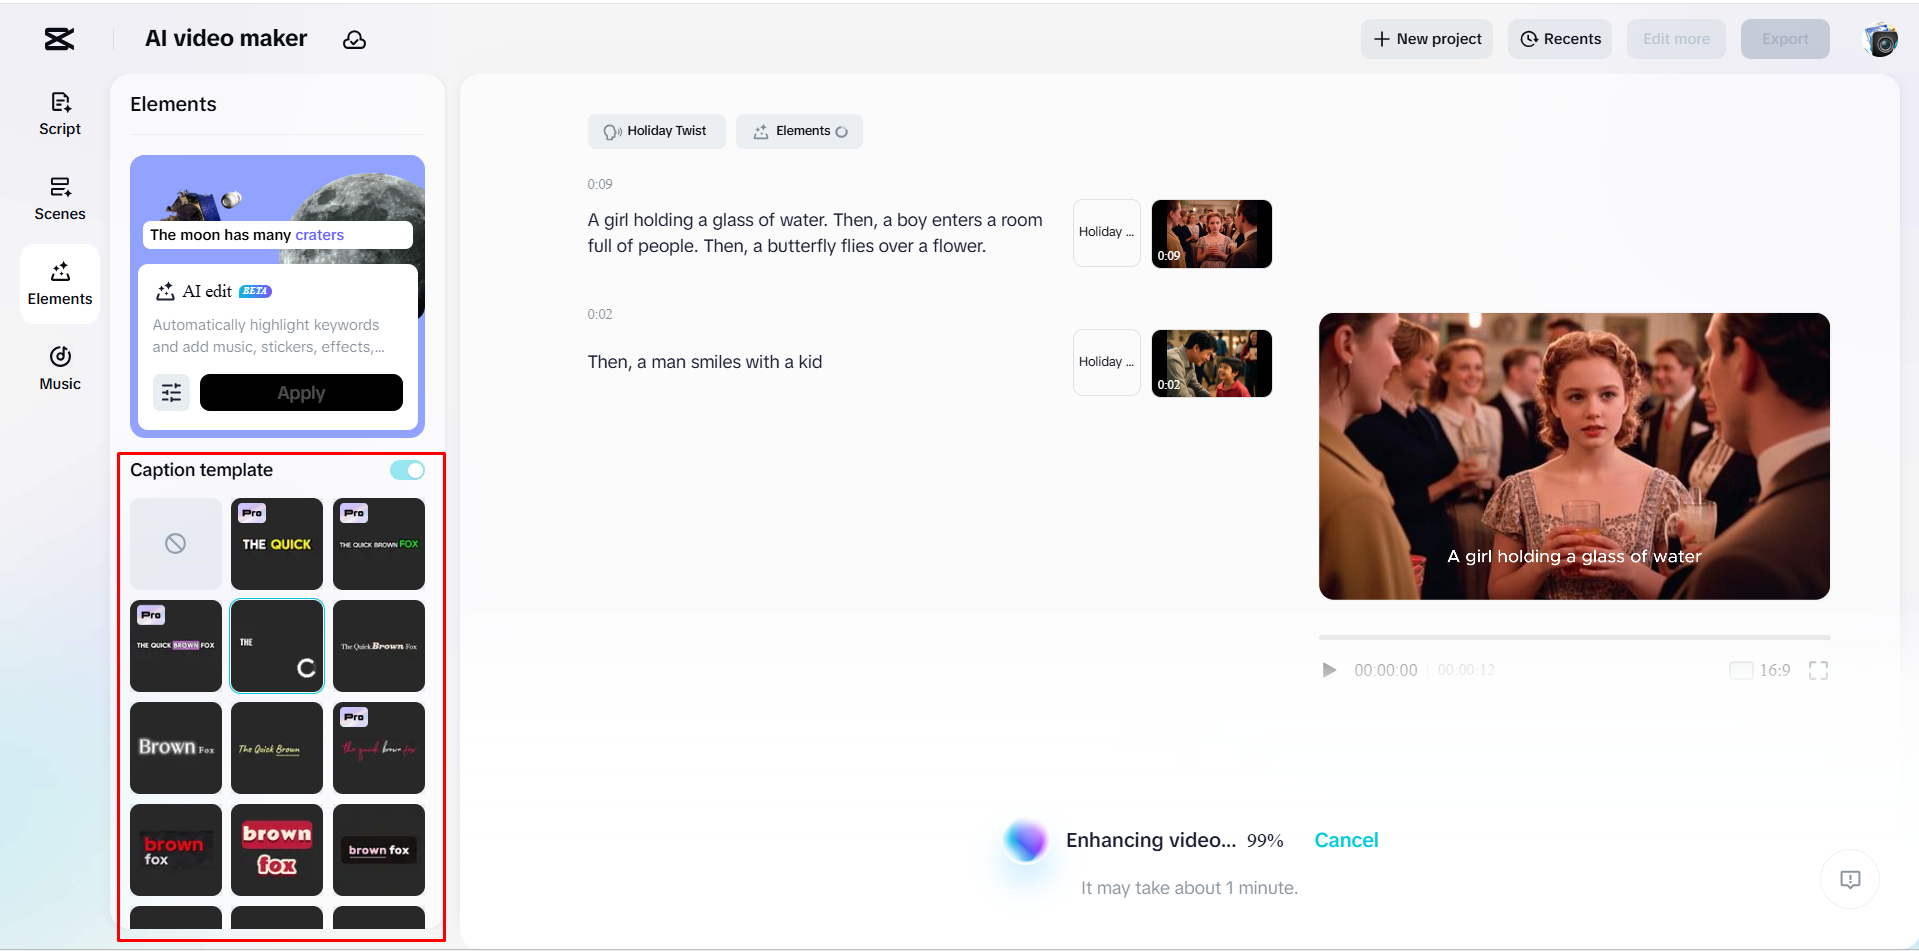This screenshot has width=1919, height=951.
Task: Choose the red brown white fox template
Action: tap(176, 850)
